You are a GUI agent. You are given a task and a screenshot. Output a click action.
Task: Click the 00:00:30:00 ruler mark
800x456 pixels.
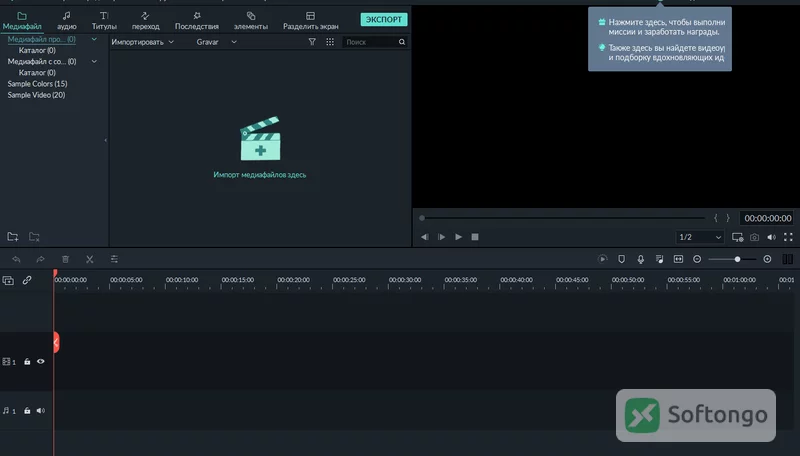click(405, 280)
